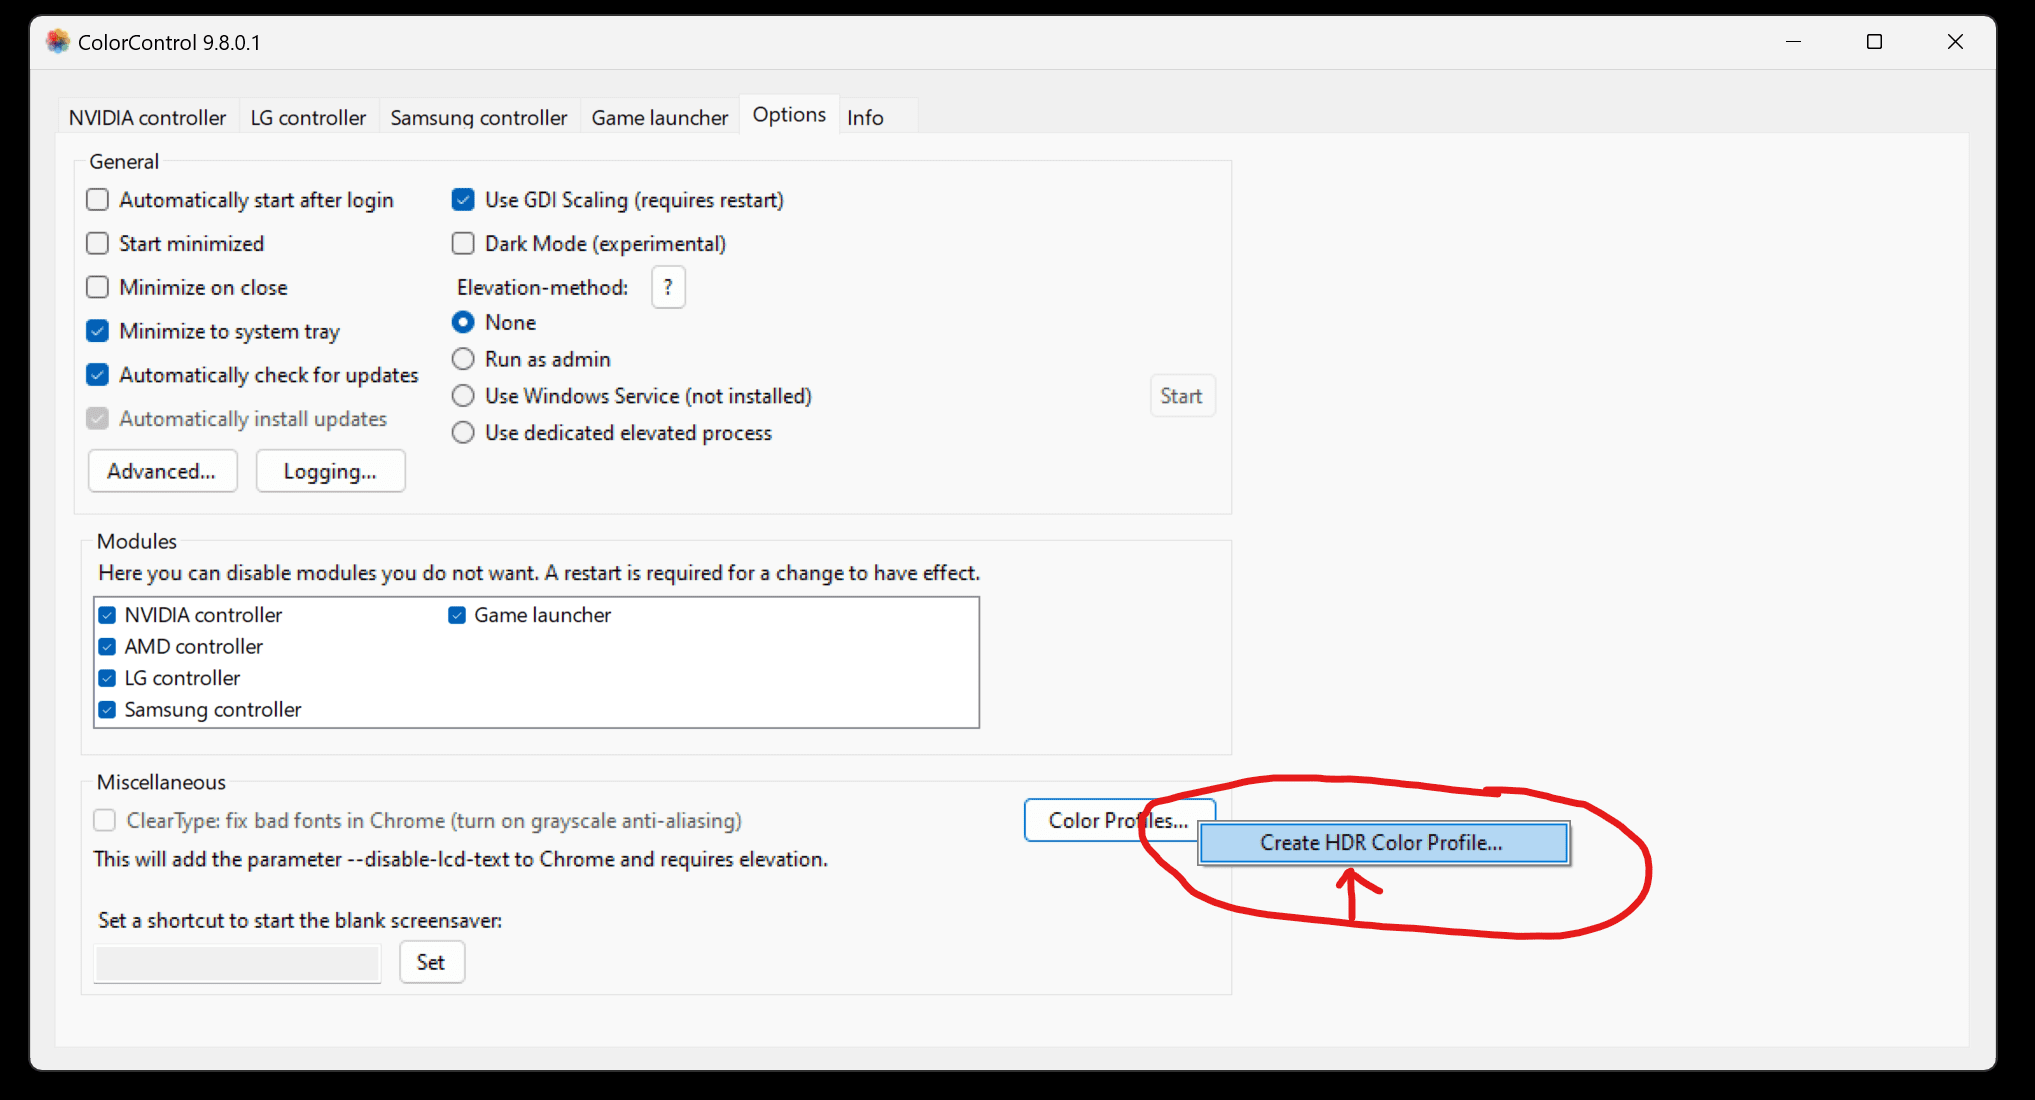Screen dimensions: 2035x1100
Task: Click the Start service button
Action: point(1182,396)
